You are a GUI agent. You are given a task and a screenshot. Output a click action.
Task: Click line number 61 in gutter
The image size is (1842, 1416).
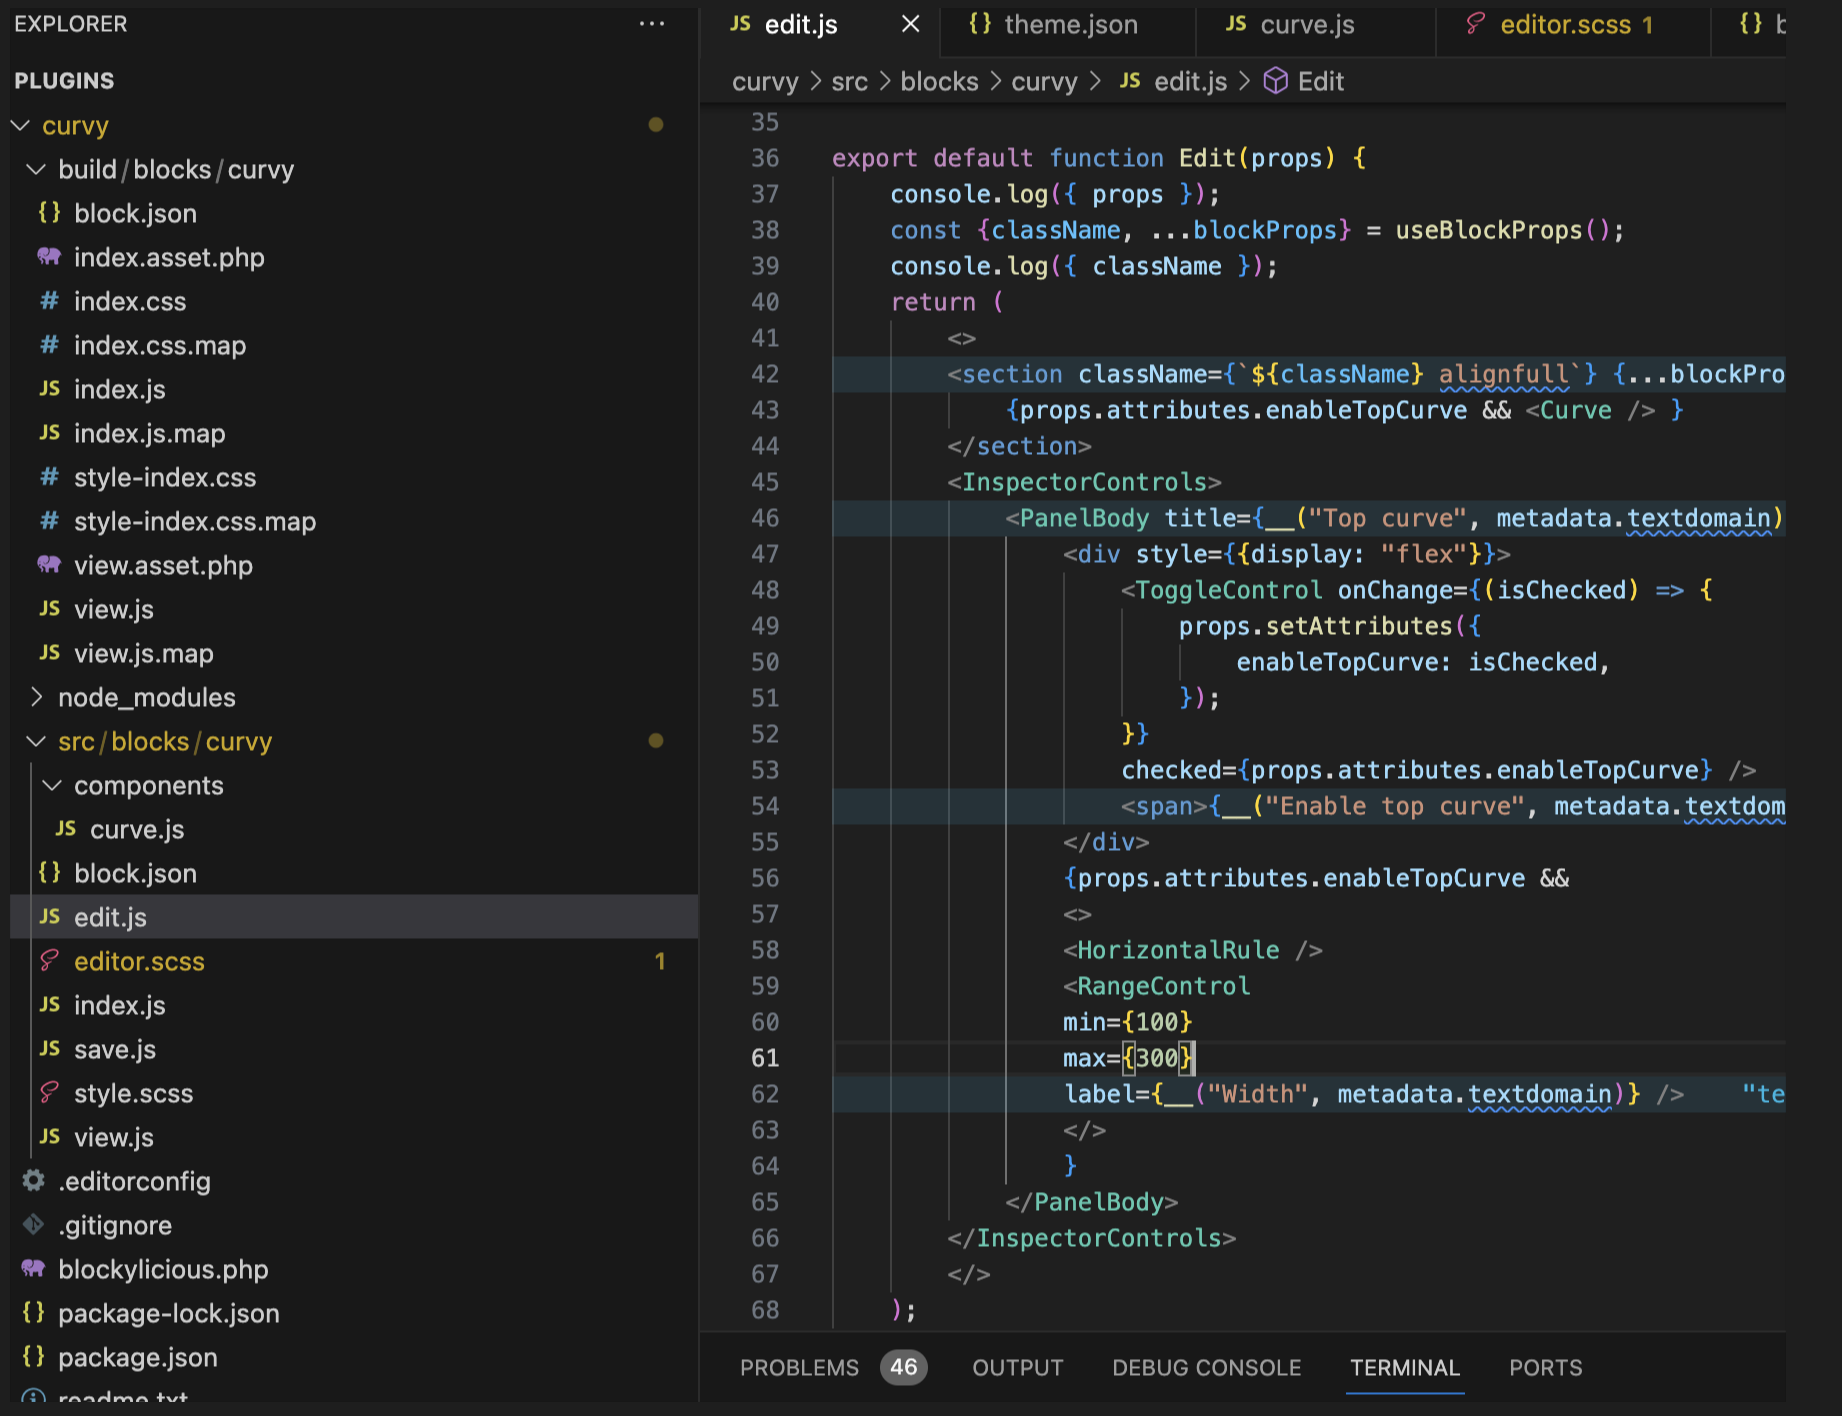tap(765, 1058)
